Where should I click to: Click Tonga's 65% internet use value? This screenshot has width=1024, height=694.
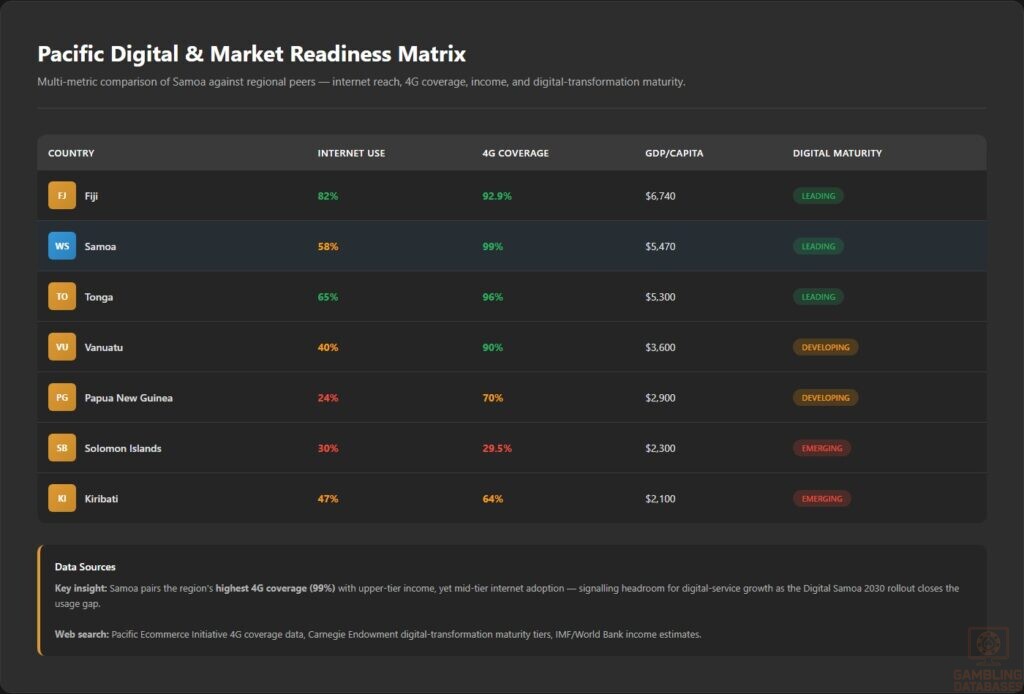328,296
